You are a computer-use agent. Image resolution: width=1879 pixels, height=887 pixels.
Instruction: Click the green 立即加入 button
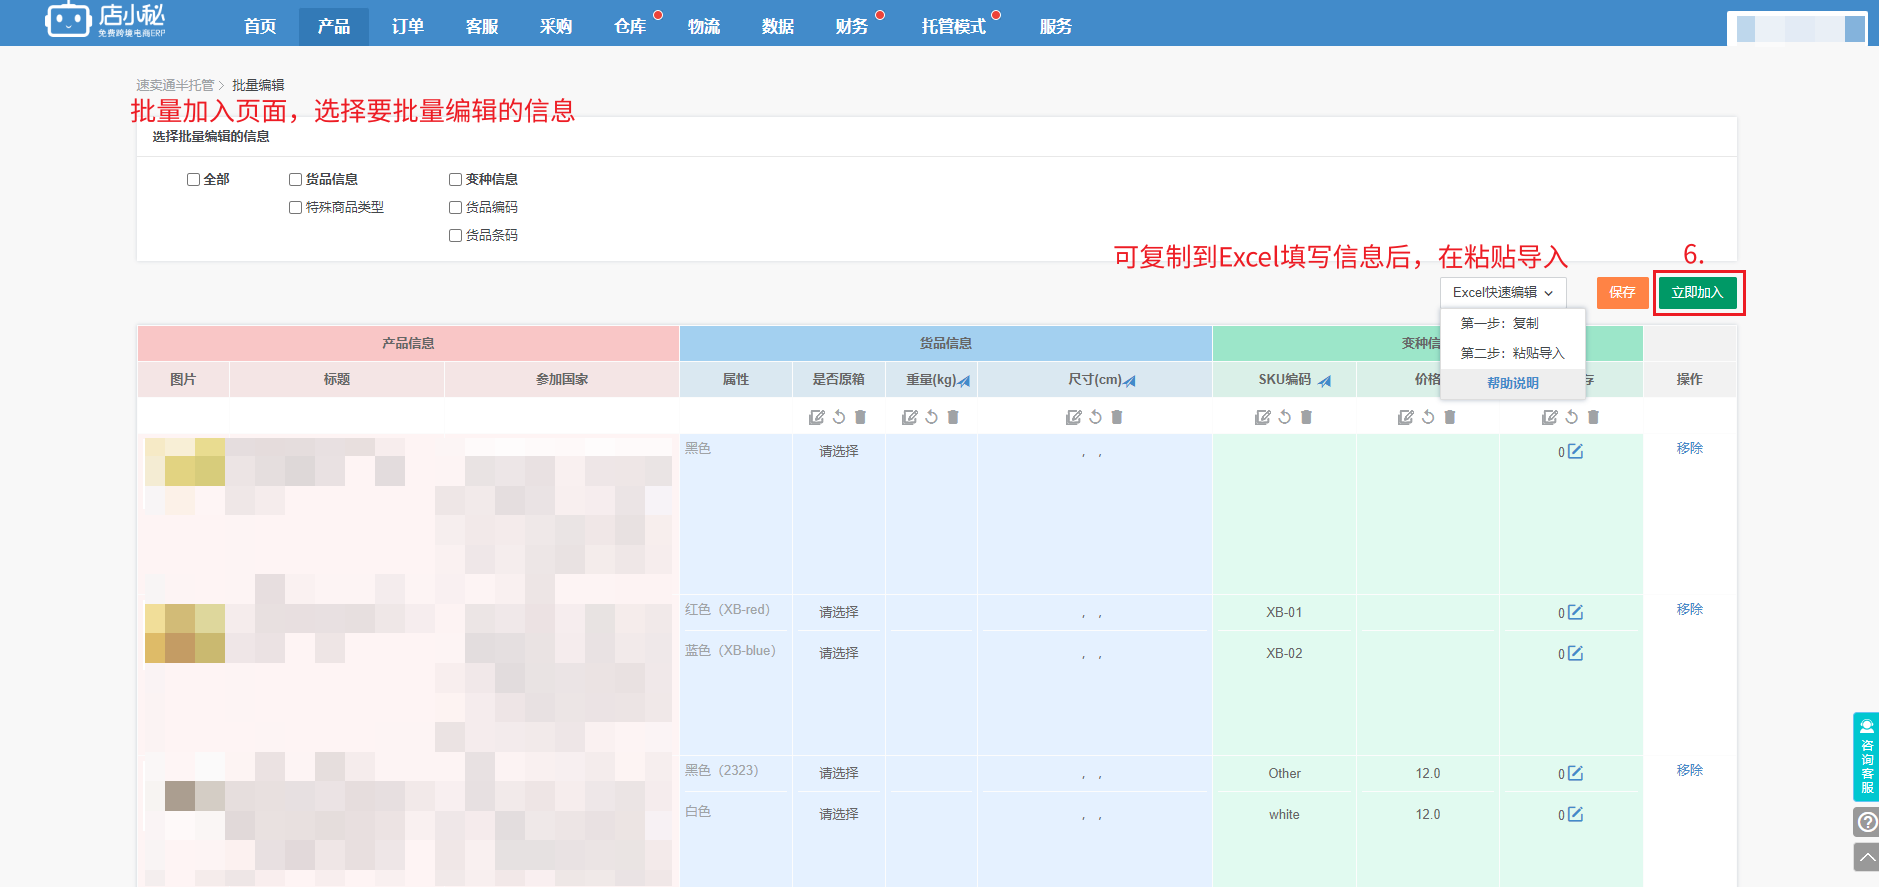(1698, 292)
